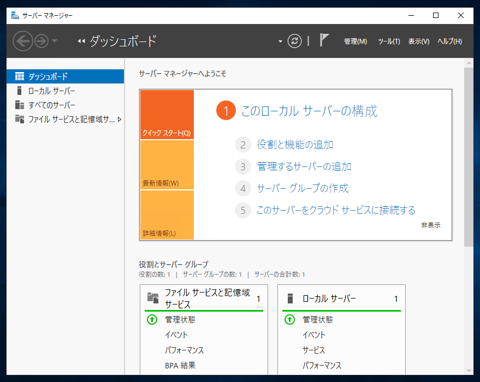480x382 pixels.
Task: Select the クイック スタート(Q) tile
Action: point(167,114)
